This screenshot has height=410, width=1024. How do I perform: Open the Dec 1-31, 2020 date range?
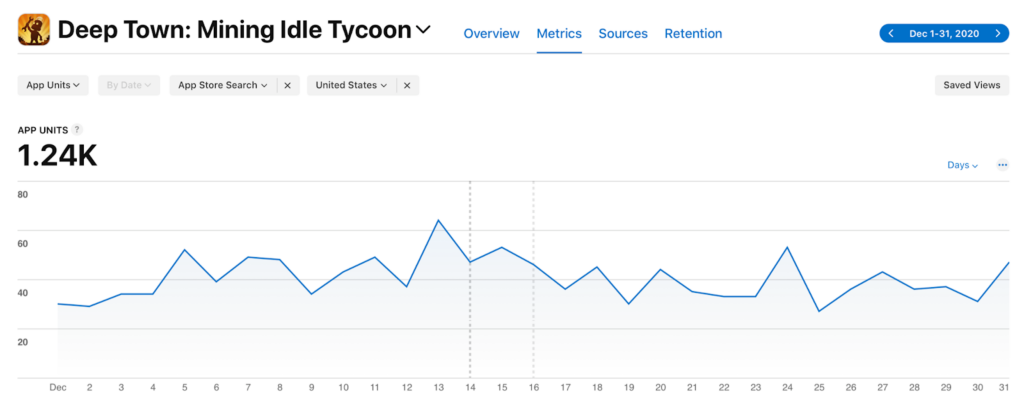945,34
